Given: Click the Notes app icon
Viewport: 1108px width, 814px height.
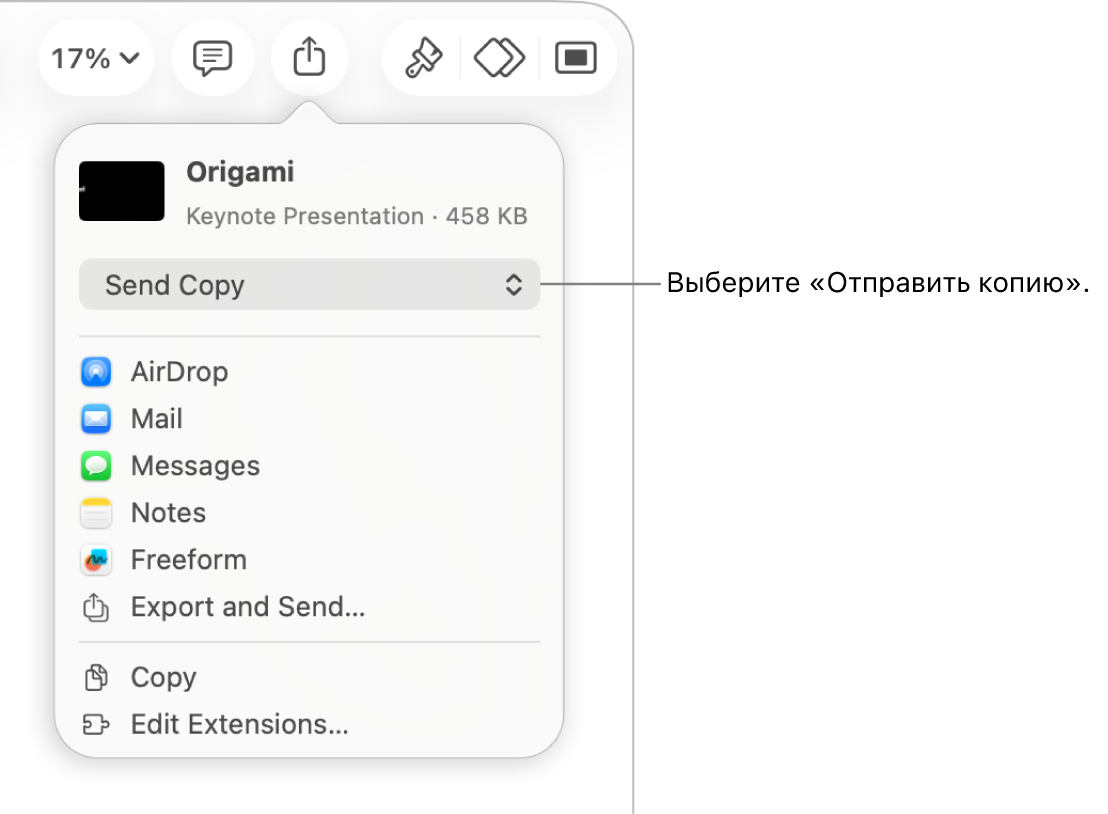Looking at the screenshot, I should (x=96, y=513).
